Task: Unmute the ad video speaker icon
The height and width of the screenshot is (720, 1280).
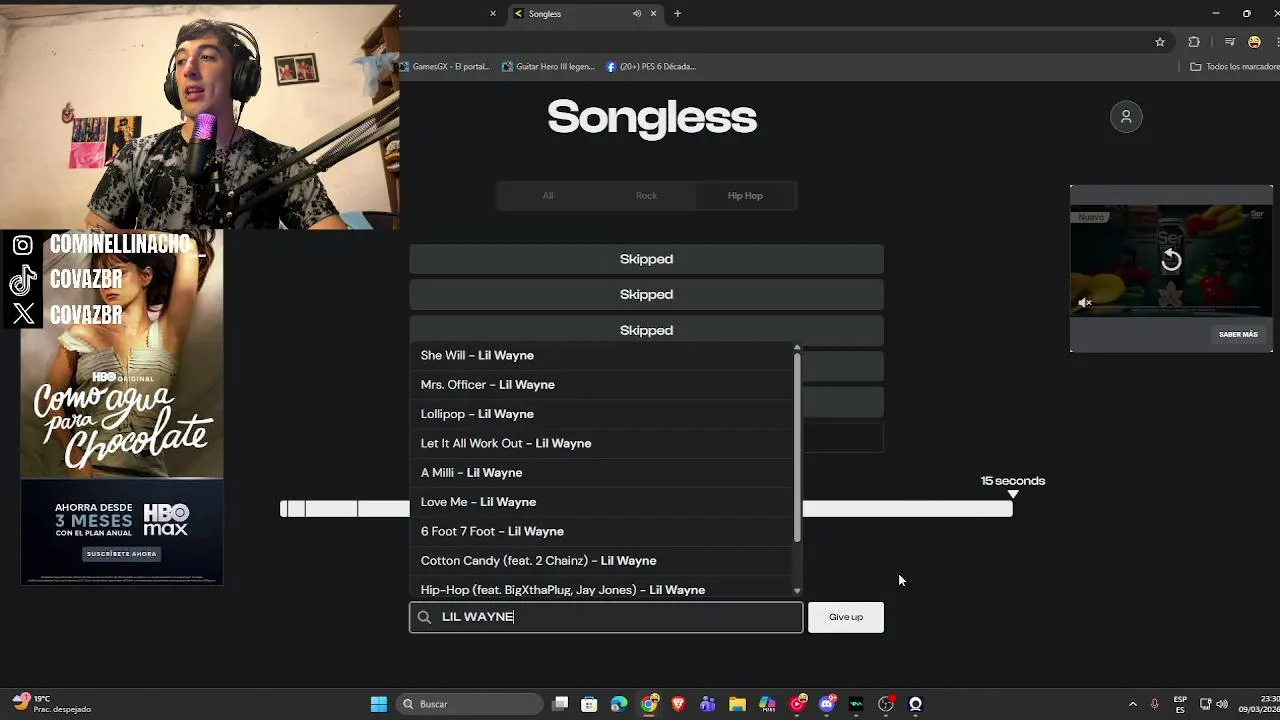Action: [x=1085, y=302]
